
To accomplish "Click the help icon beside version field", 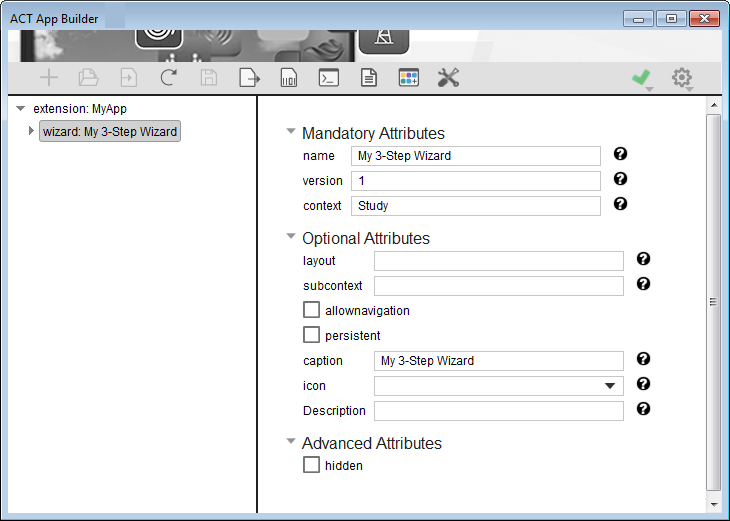I will tap(620, 179).
